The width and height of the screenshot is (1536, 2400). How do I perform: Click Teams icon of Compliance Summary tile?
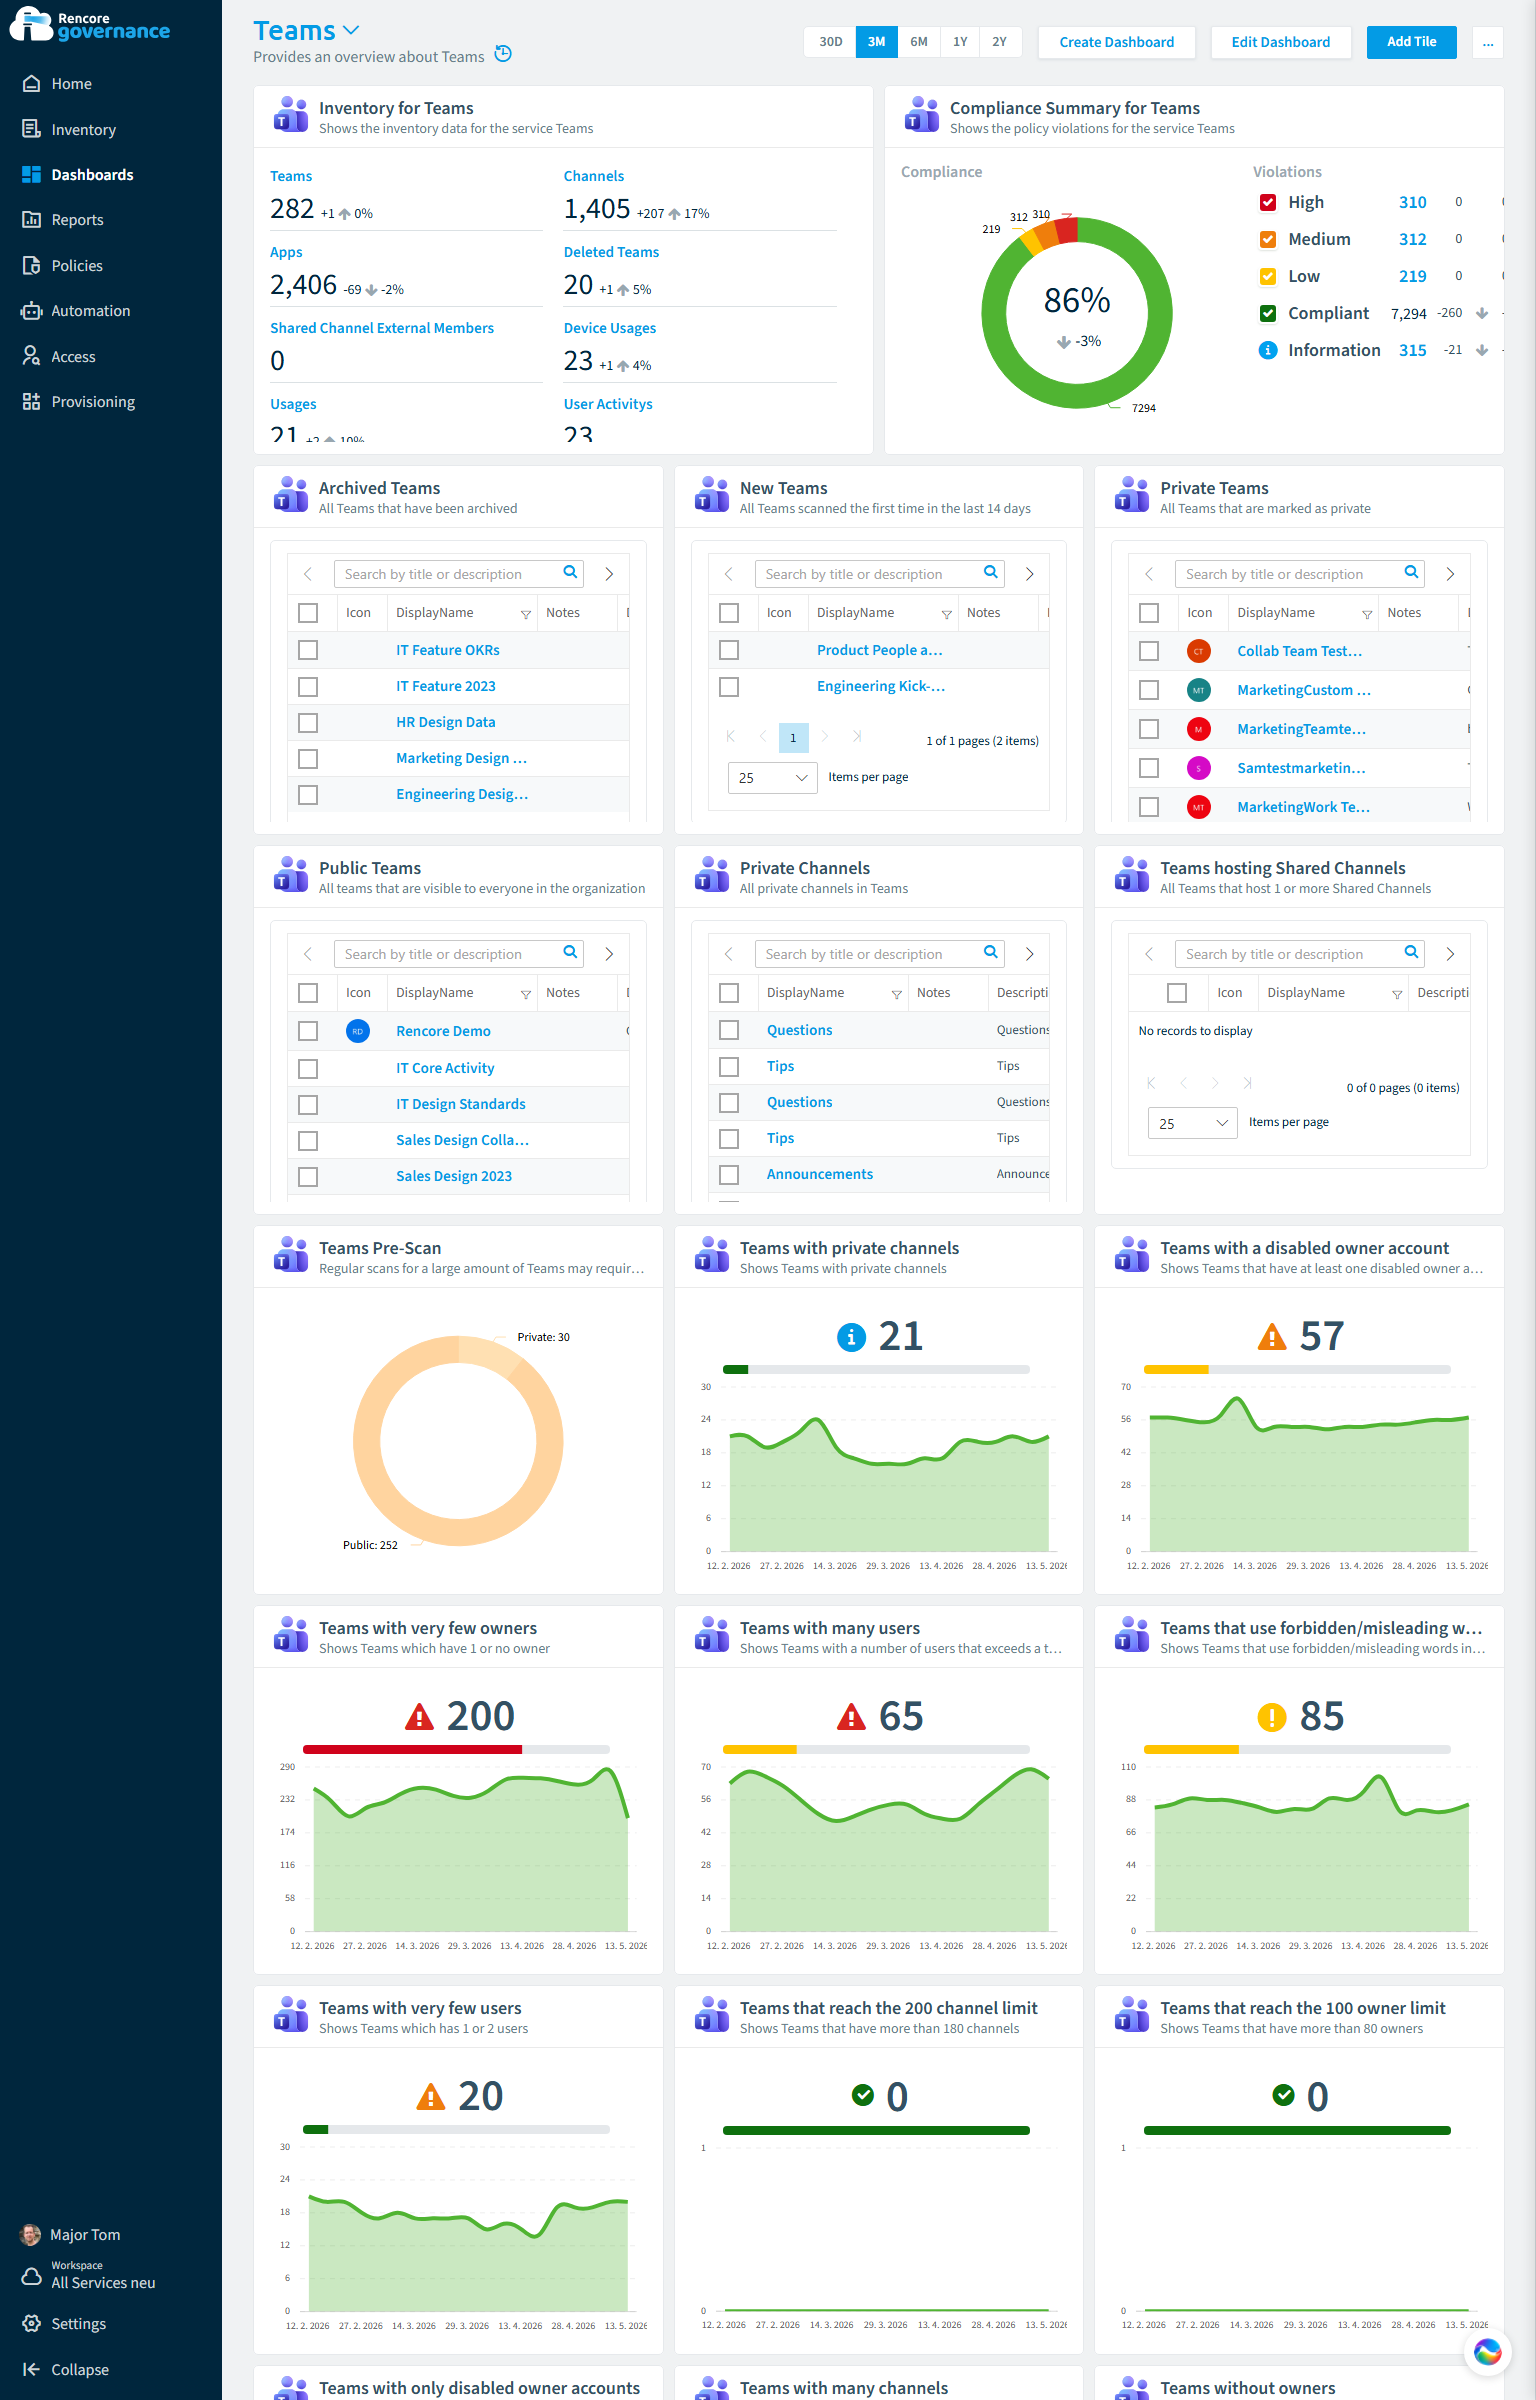[x=922, y=115]
